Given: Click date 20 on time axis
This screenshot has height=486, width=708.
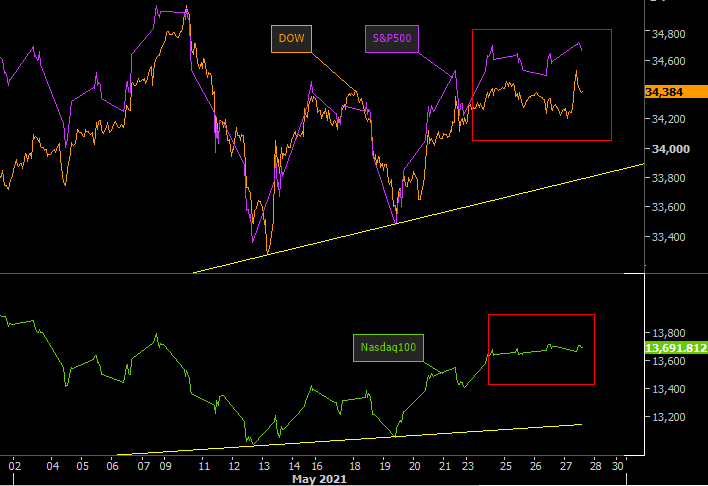Looking at the screenshot, I should (x=415, y=466).
